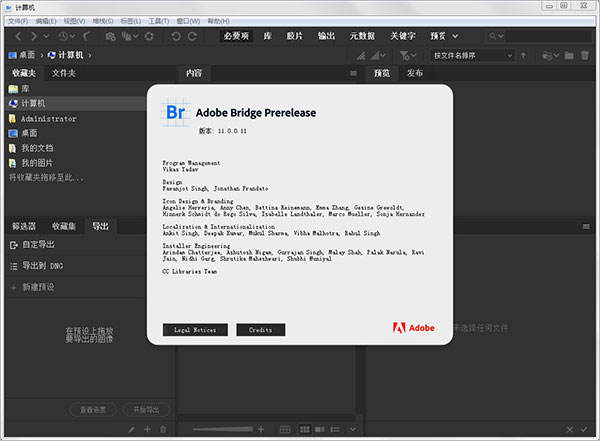Screen dimensions: 600x441
Task: Click pencil edit preset icon
Action: (x=132, y=430)
